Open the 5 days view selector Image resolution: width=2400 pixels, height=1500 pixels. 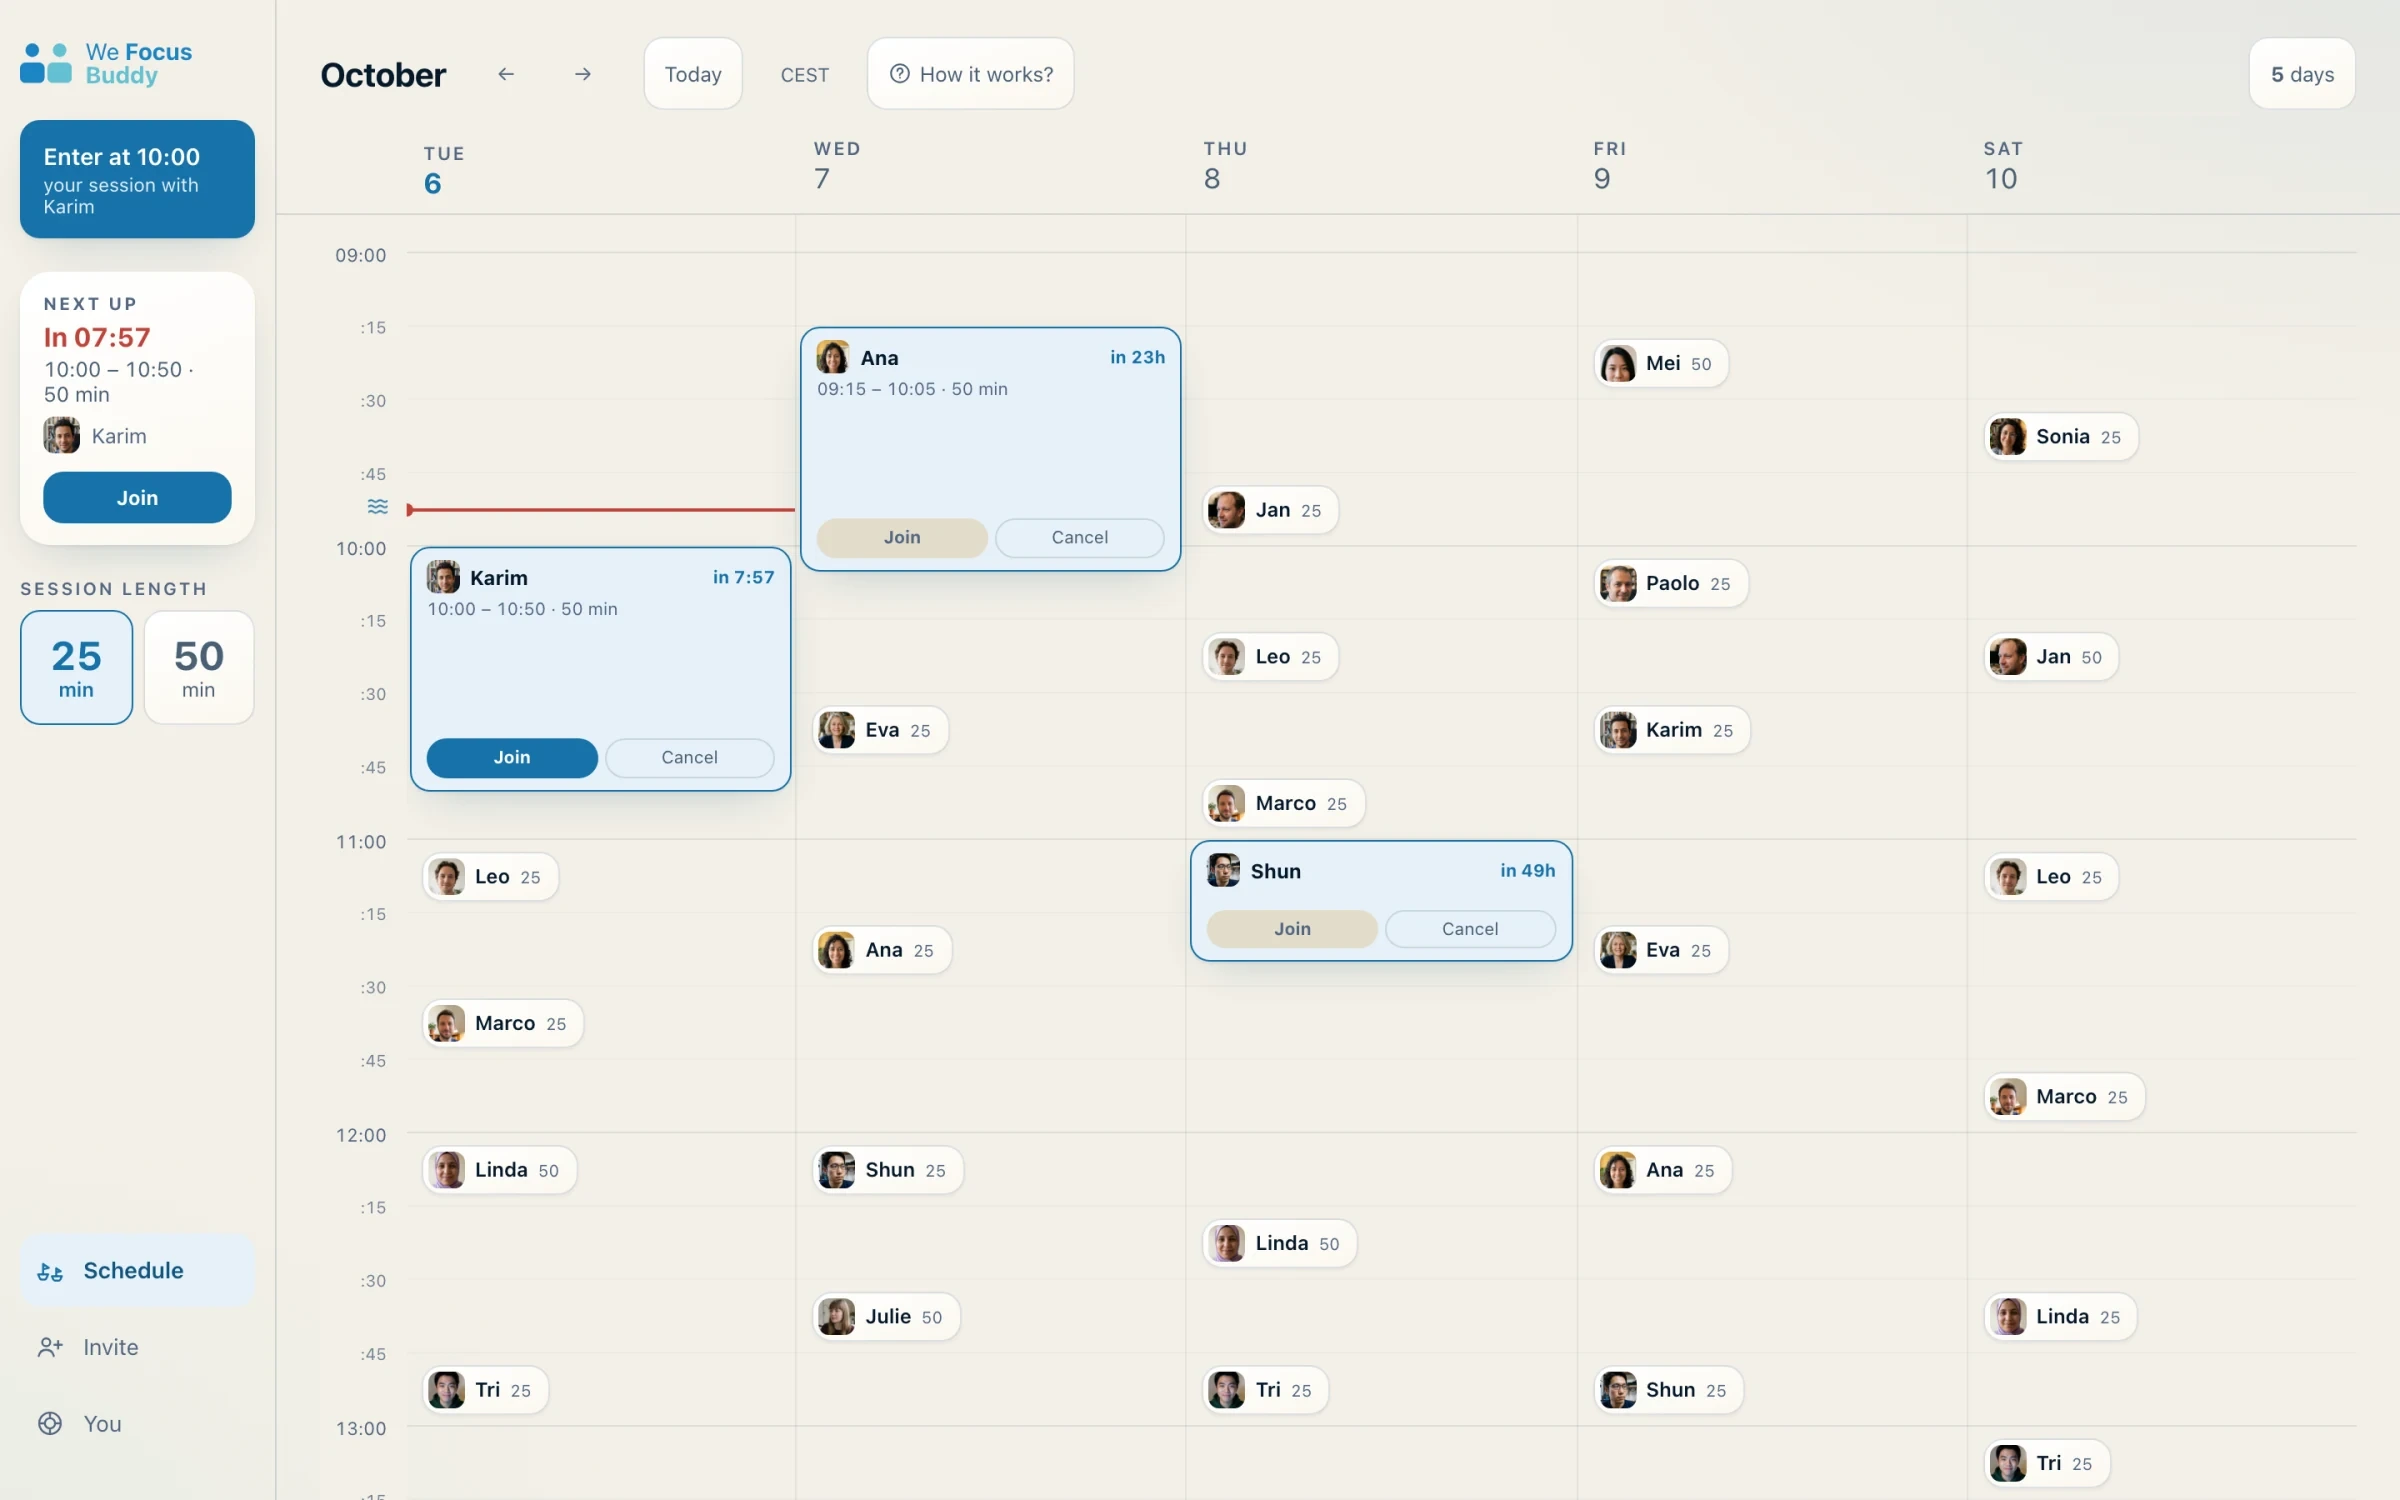pyautogui.click(x=2302, y=74)
